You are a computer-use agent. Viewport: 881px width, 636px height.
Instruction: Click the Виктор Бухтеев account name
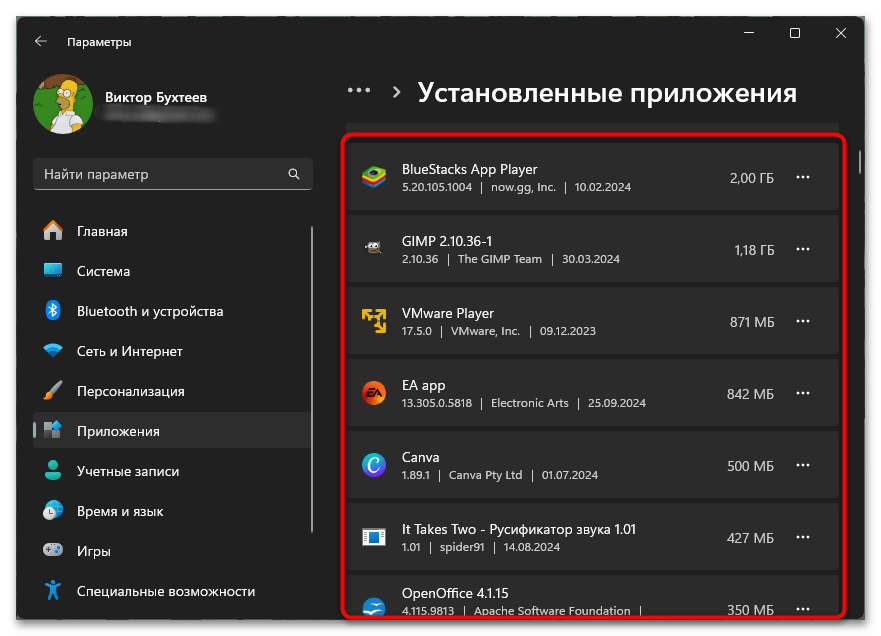(156, 97)
